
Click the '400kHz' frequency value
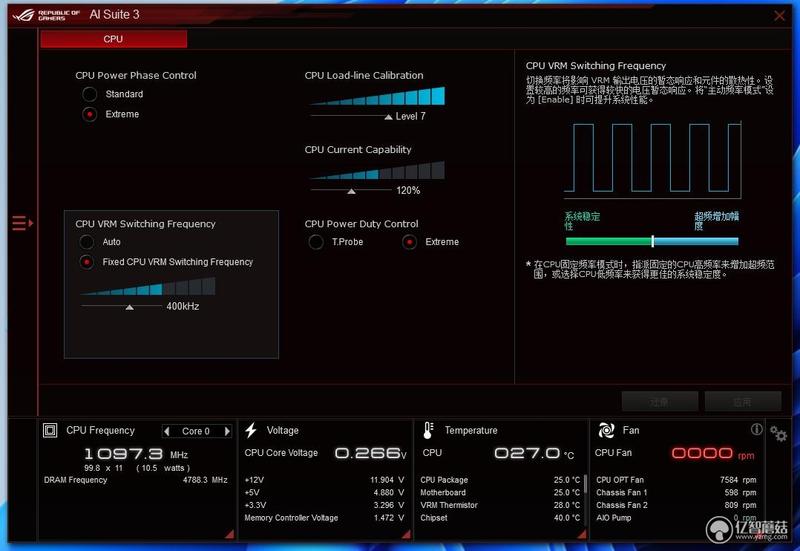point(183,306)
